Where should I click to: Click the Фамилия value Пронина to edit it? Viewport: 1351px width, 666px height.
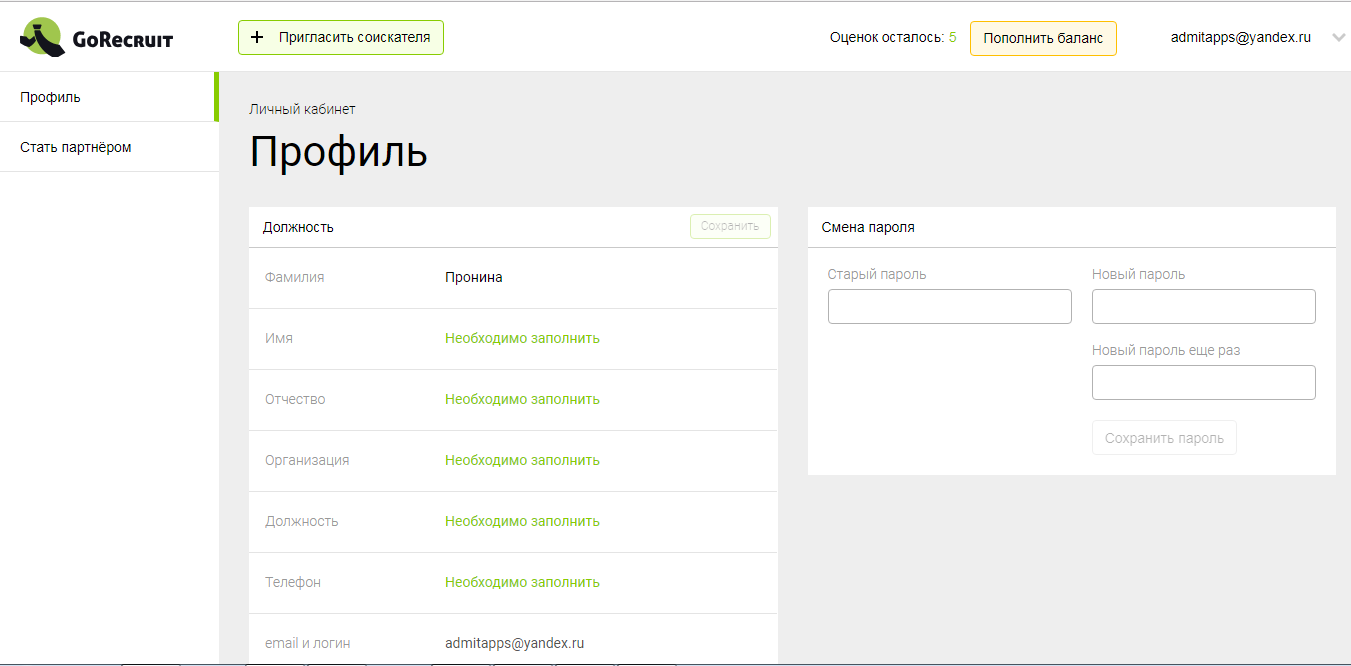point(471,276)
